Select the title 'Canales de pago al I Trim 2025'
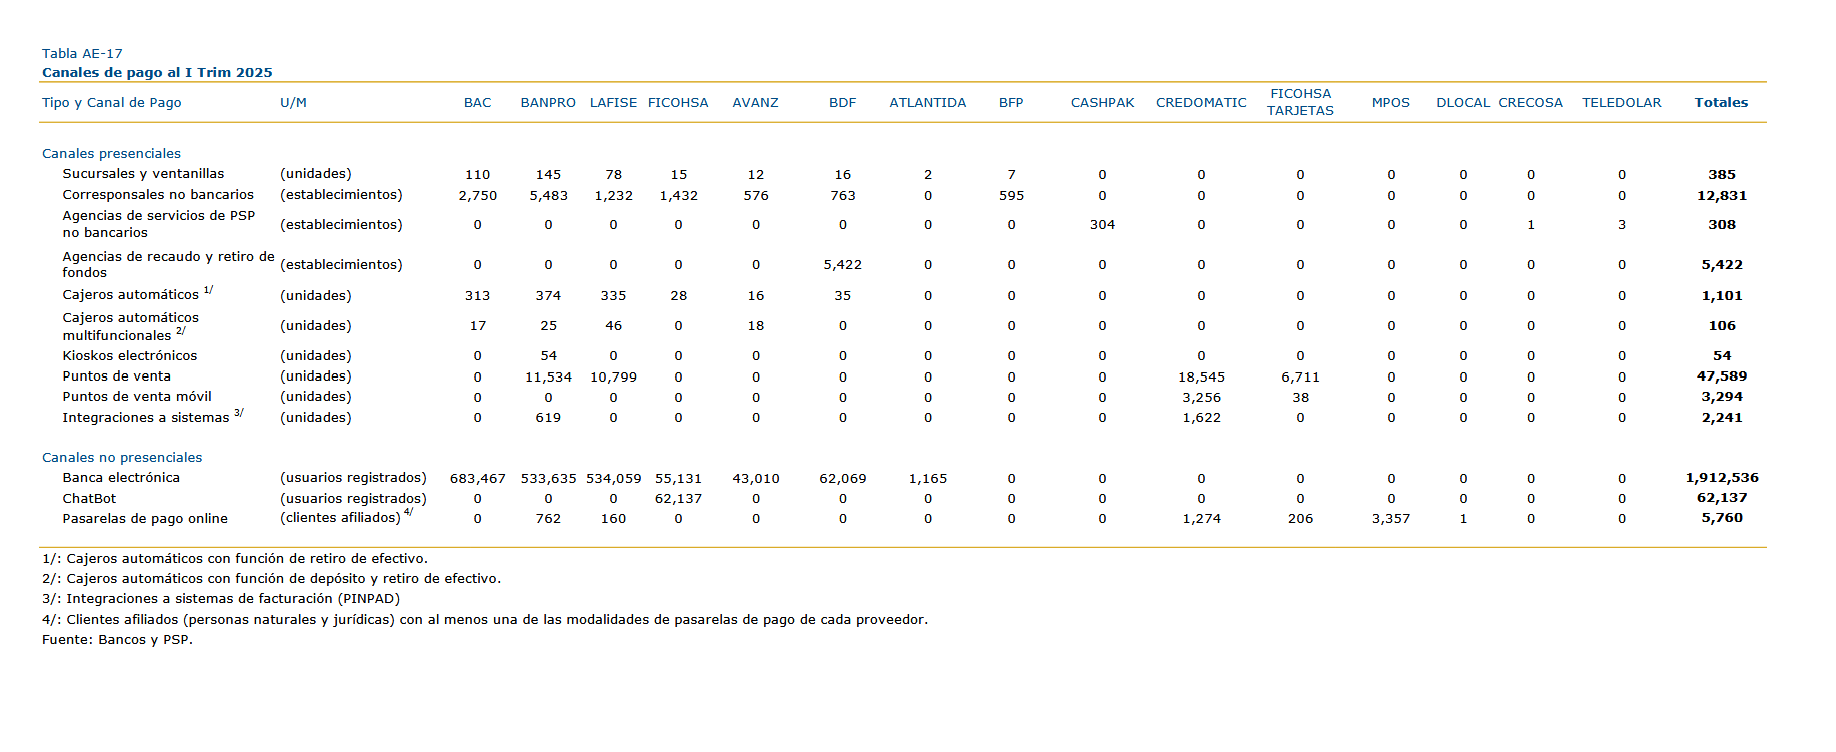Viewport: 1836px width, 752px height. [x=157, y=73]
